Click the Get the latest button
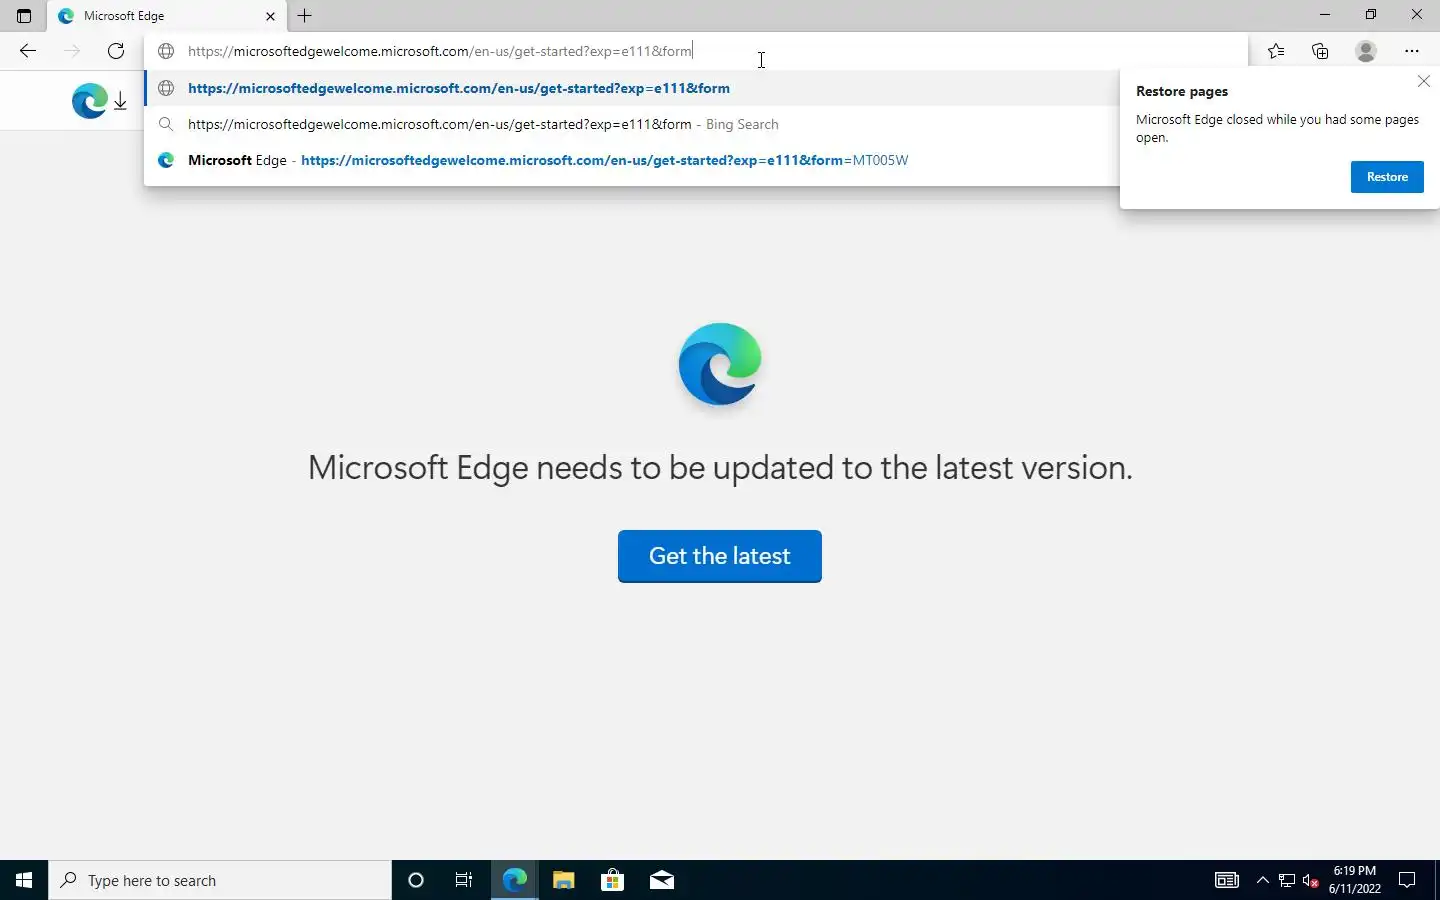The width and height of the screenshot is (1440, 900). [720, 556]
